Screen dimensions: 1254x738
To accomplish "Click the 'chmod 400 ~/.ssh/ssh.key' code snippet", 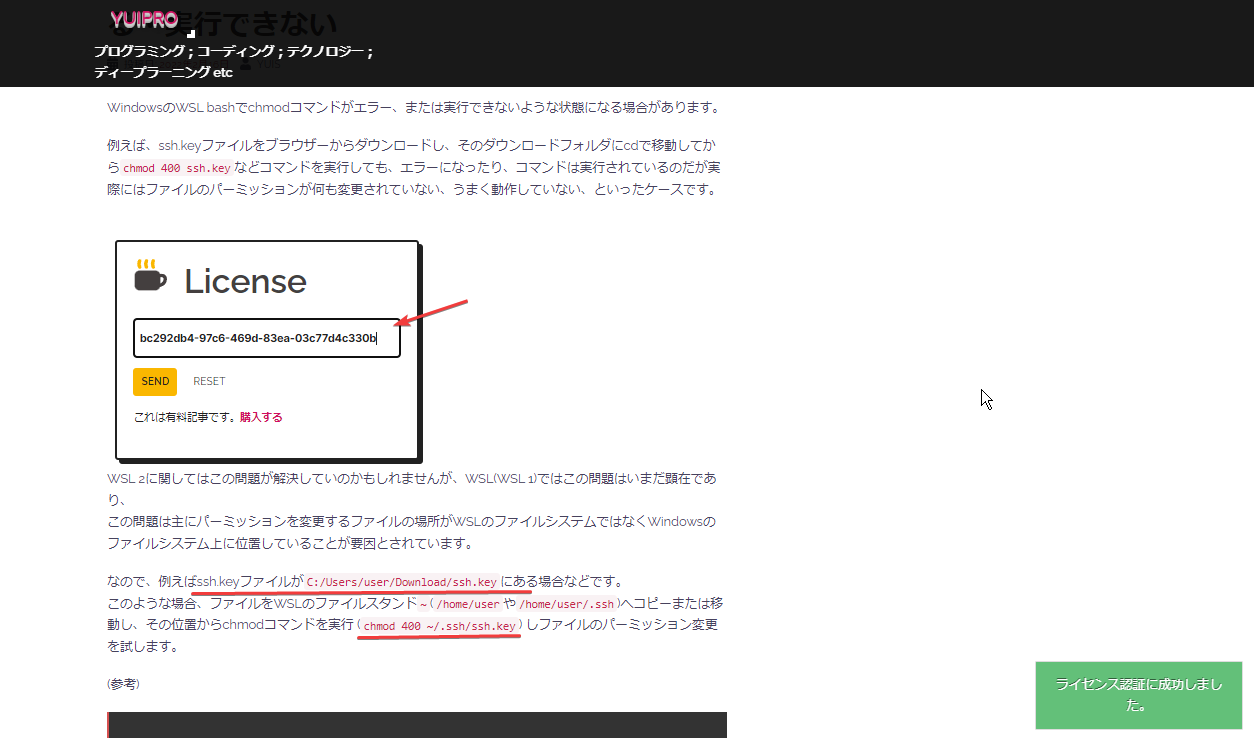I will pos(440,626).
